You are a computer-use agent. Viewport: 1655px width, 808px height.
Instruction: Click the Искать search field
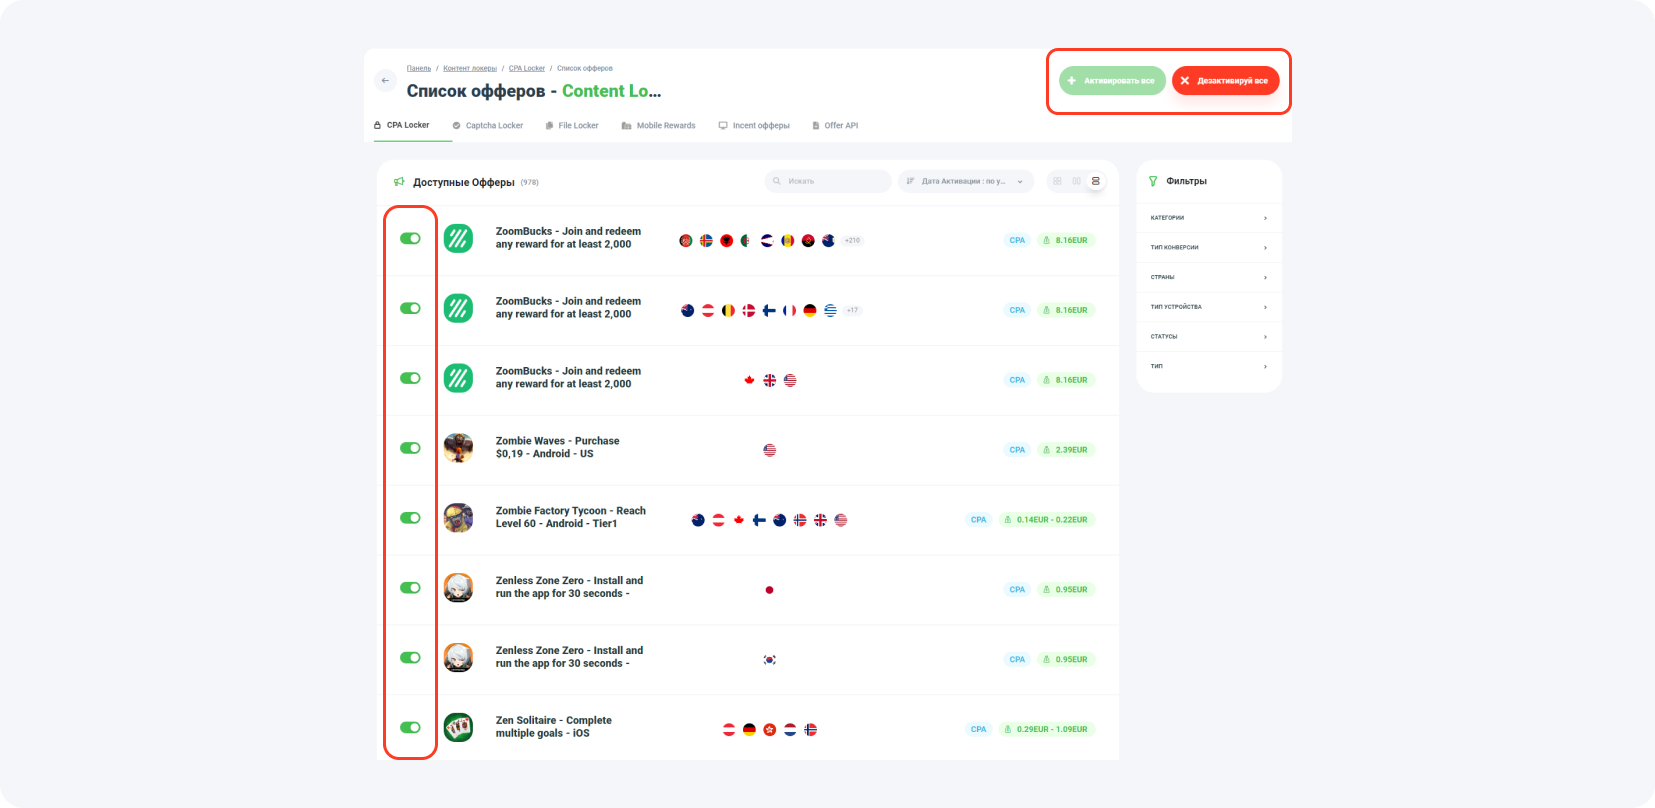tap(828, 181)
